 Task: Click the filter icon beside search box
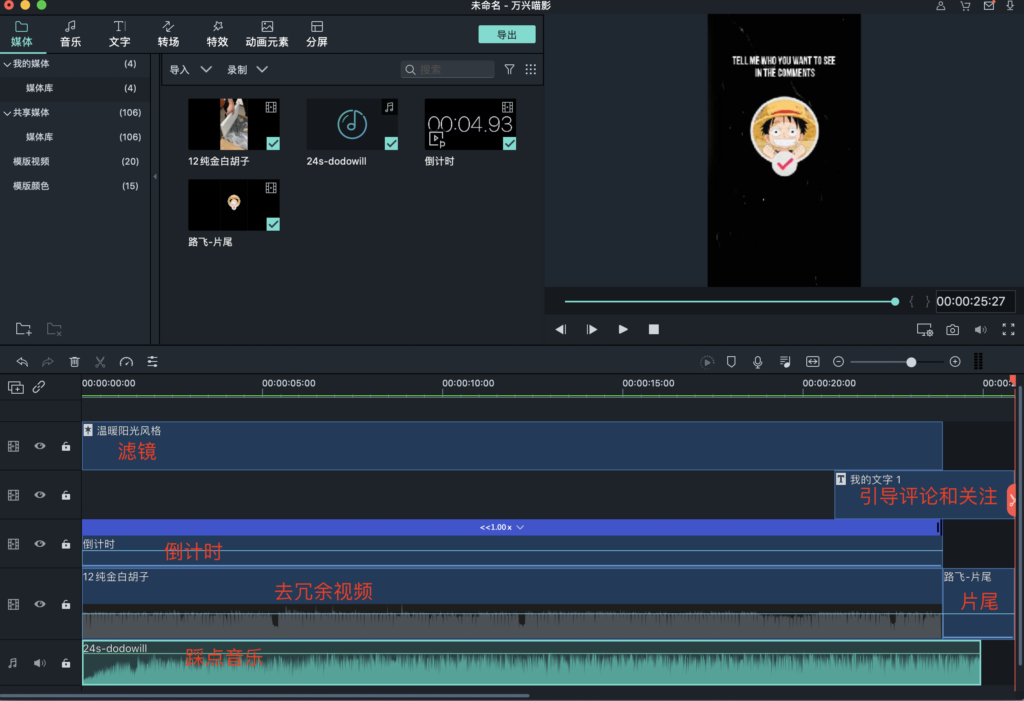[x=509, y=70]
